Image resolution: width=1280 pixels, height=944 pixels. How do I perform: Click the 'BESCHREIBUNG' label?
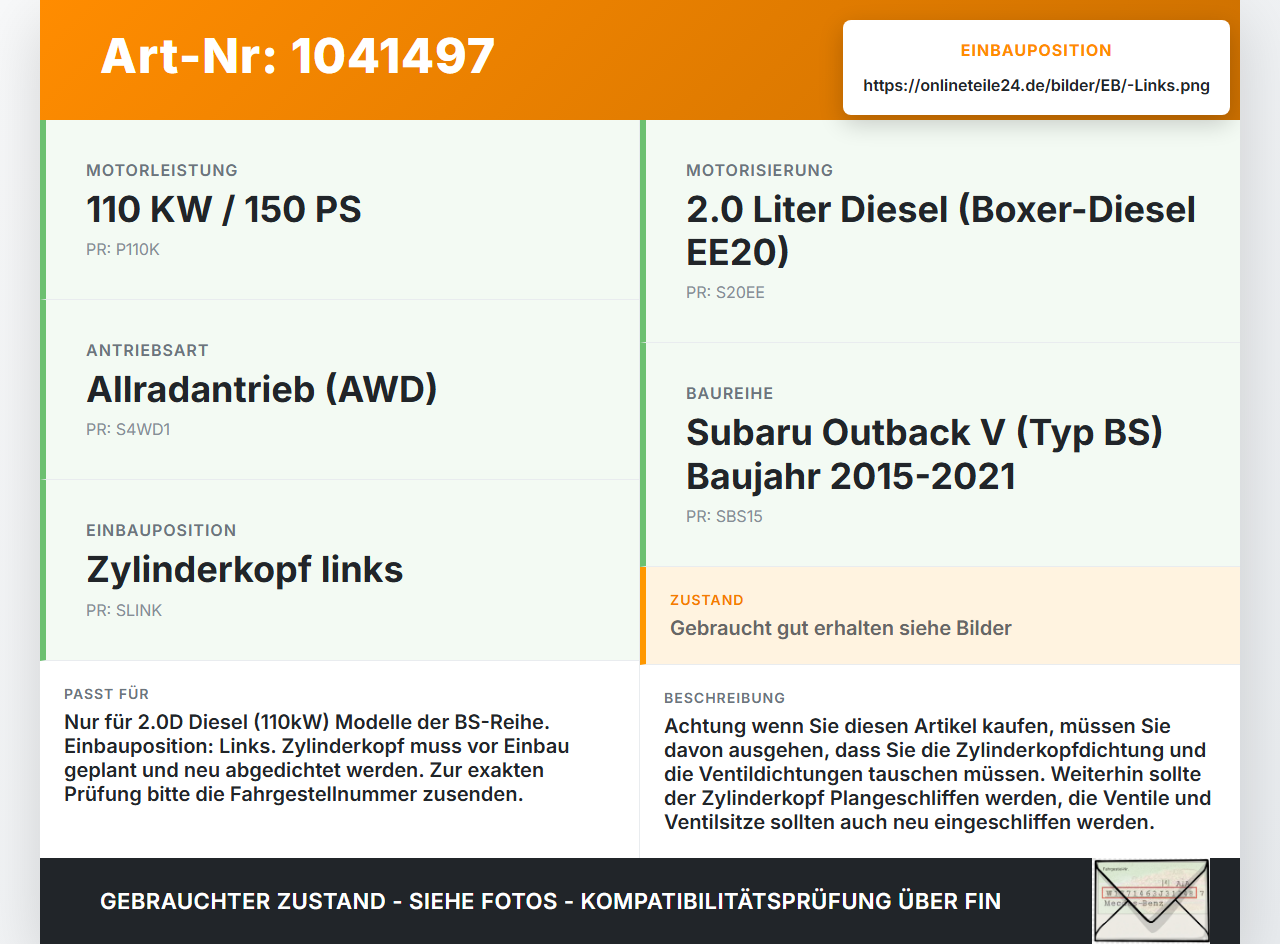pyautogui.click(x=724, y=698)
